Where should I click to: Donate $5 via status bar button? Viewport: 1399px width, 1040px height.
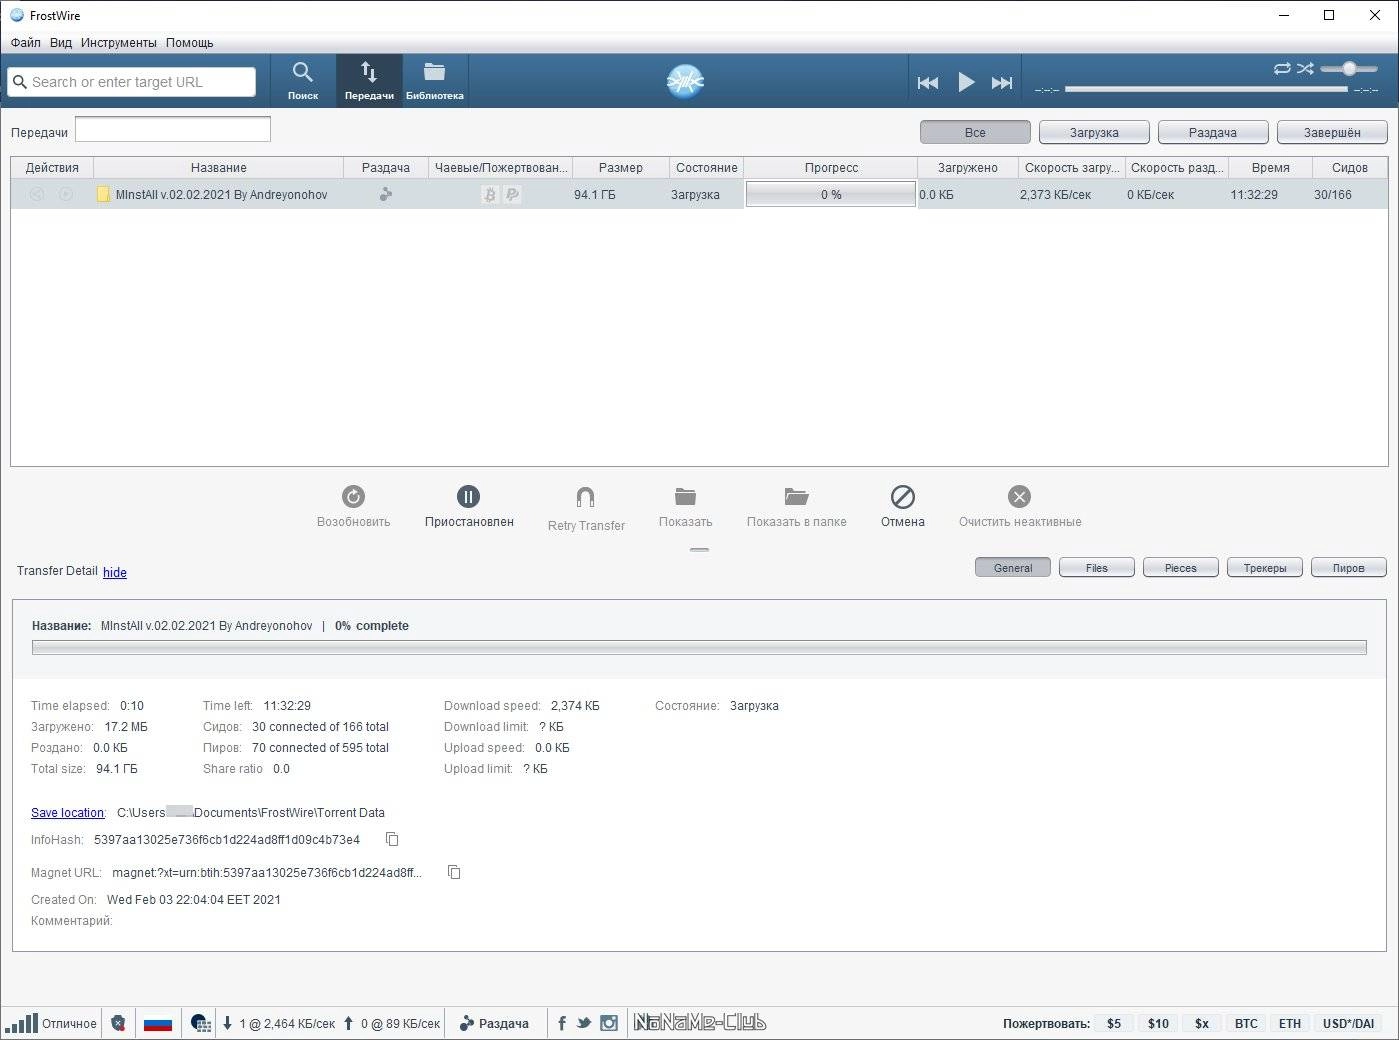pos(1114,1023)
